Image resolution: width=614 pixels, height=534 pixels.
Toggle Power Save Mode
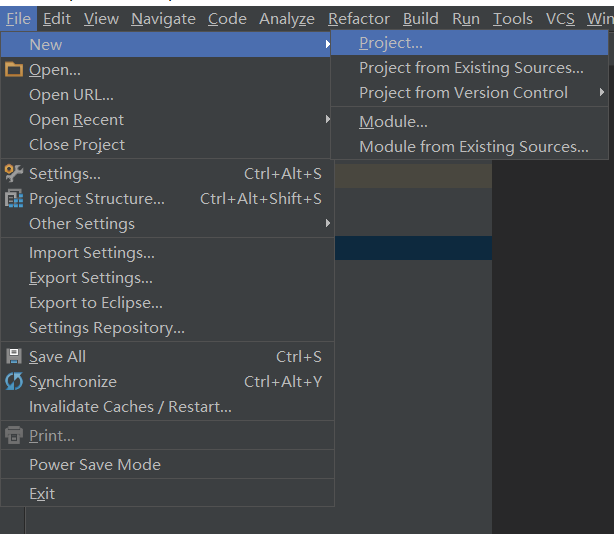168,465
